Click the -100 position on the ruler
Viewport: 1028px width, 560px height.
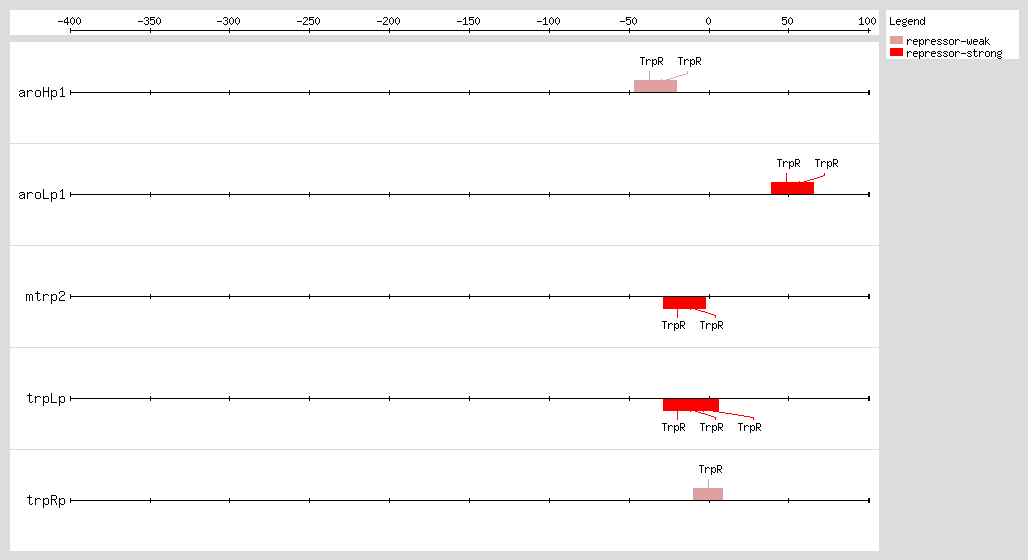click(x=549, y=22)
